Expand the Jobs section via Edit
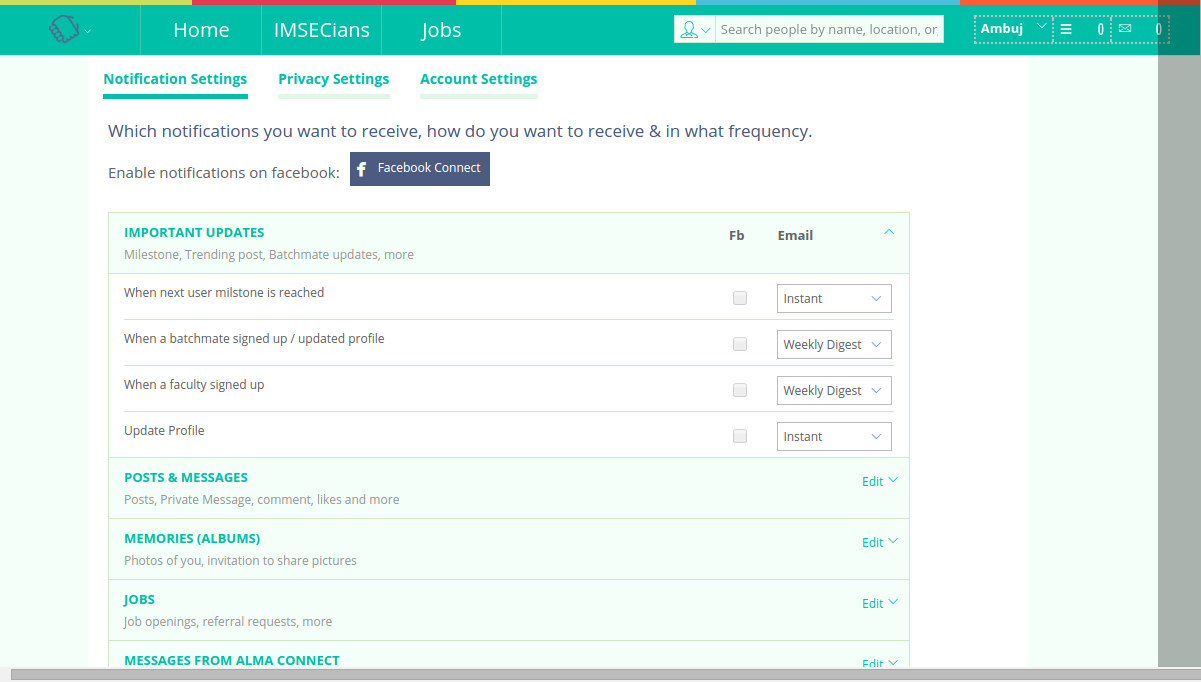The width and height of the screenshot is (1201, 682). (x=880, y=603)
